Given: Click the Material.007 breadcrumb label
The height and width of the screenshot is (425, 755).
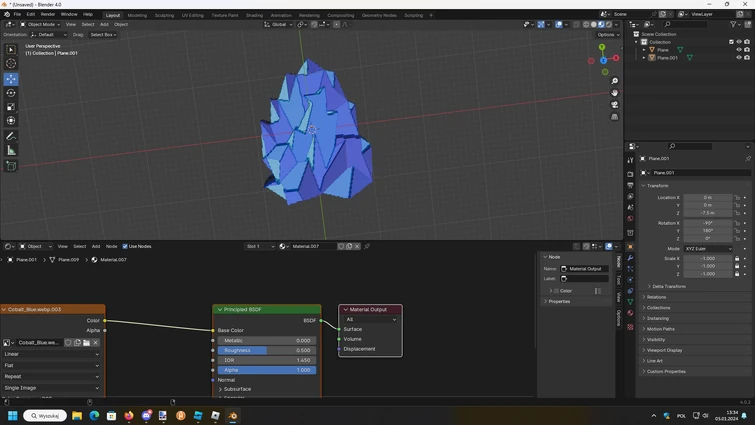Looking at the screenshot, I should pos(112,260).
